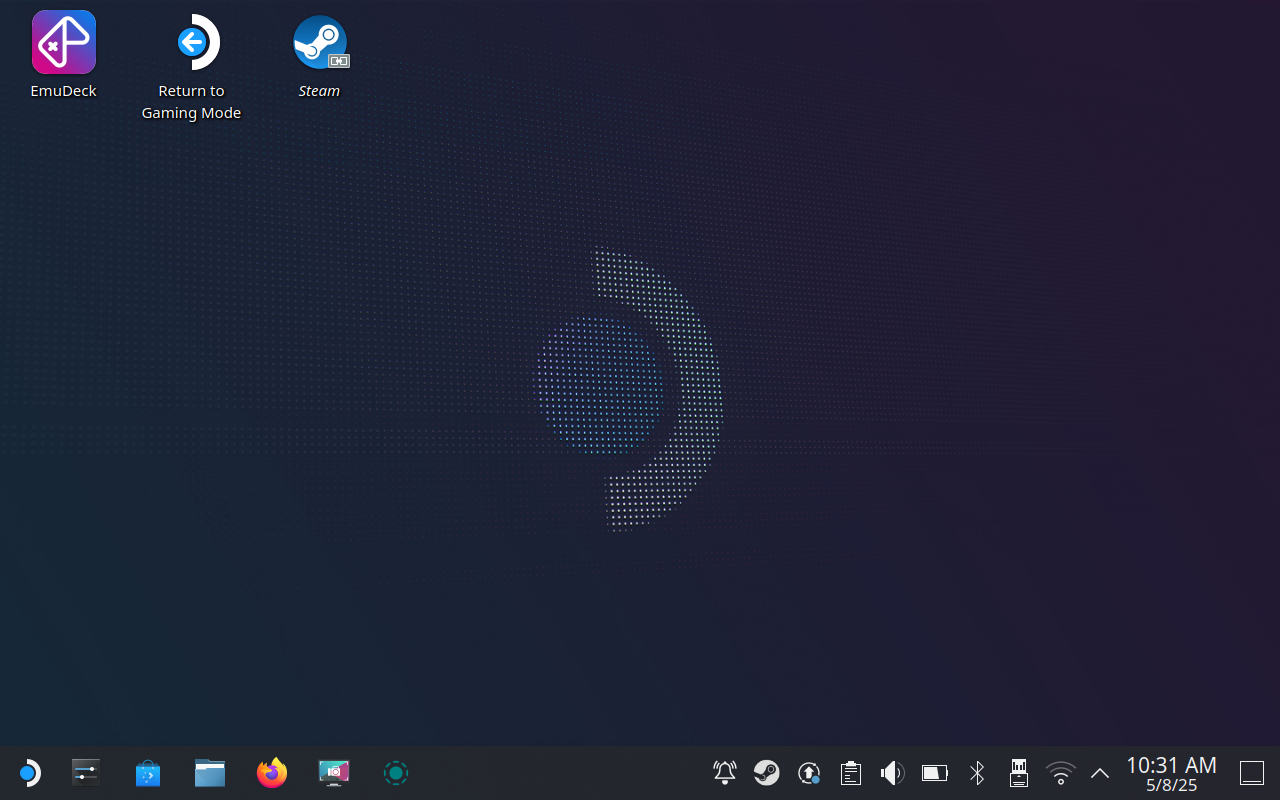
Task: Open the clock and calendar popup
Action: [1170, 772]
